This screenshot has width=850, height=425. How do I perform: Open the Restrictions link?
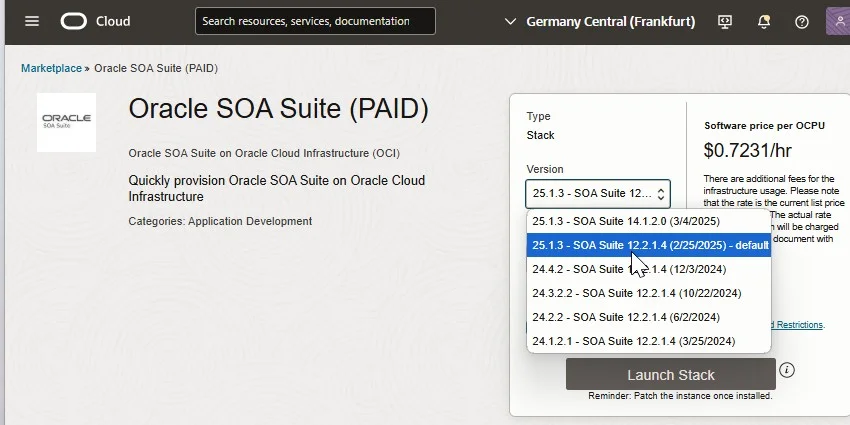click(x=796, y=325)
